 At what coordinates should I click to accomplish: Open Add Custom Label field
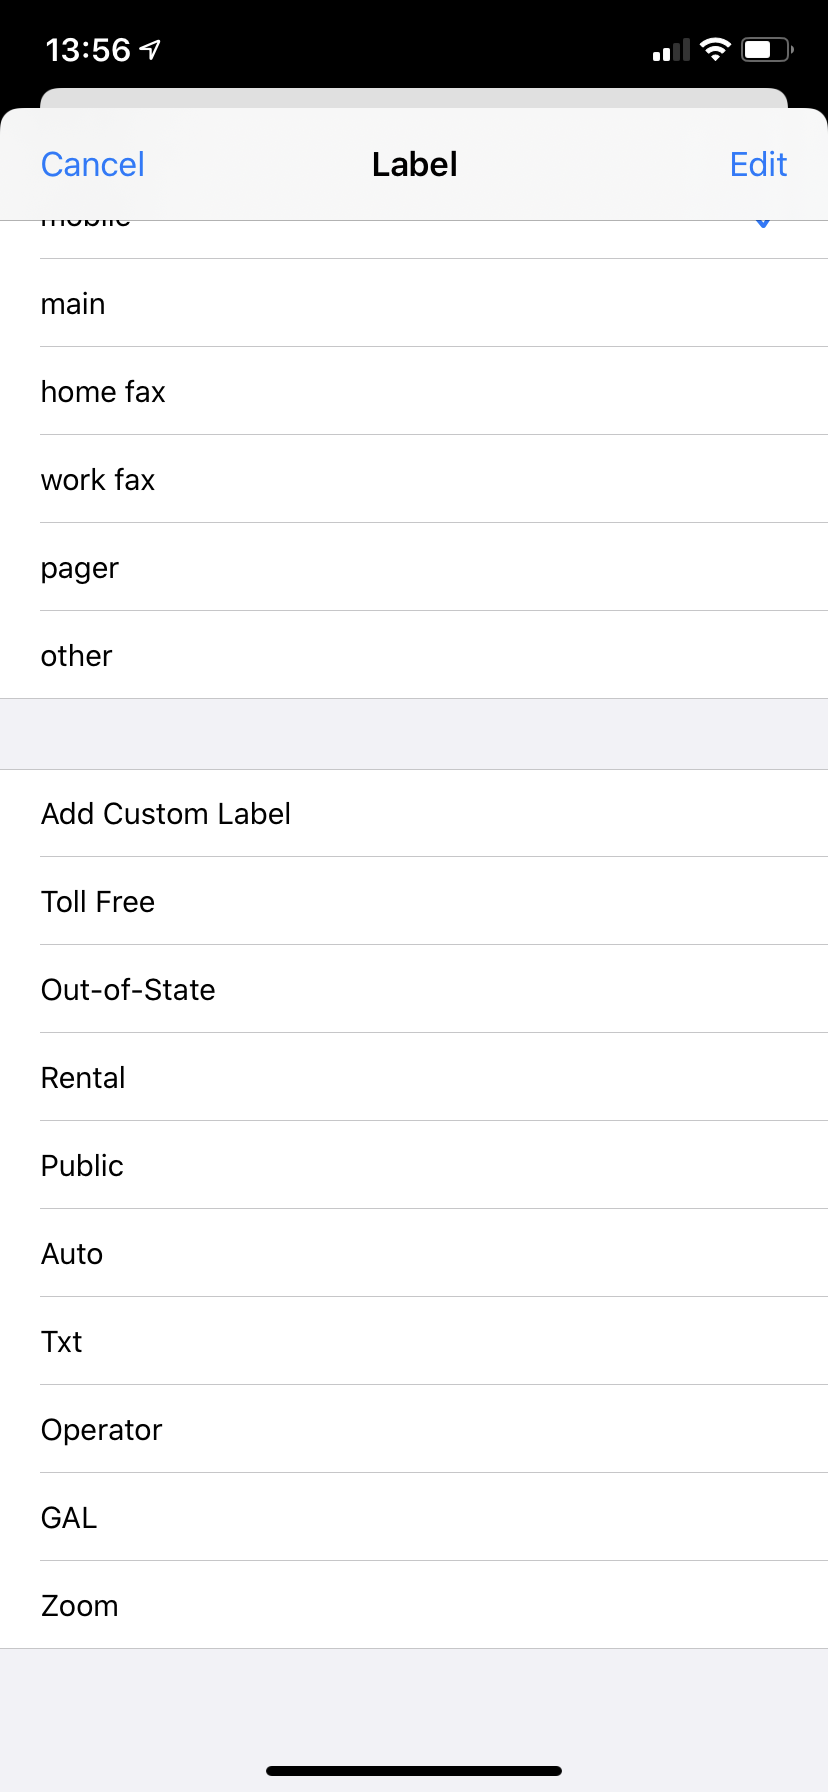pyautogui.click(x=414, y=813)
